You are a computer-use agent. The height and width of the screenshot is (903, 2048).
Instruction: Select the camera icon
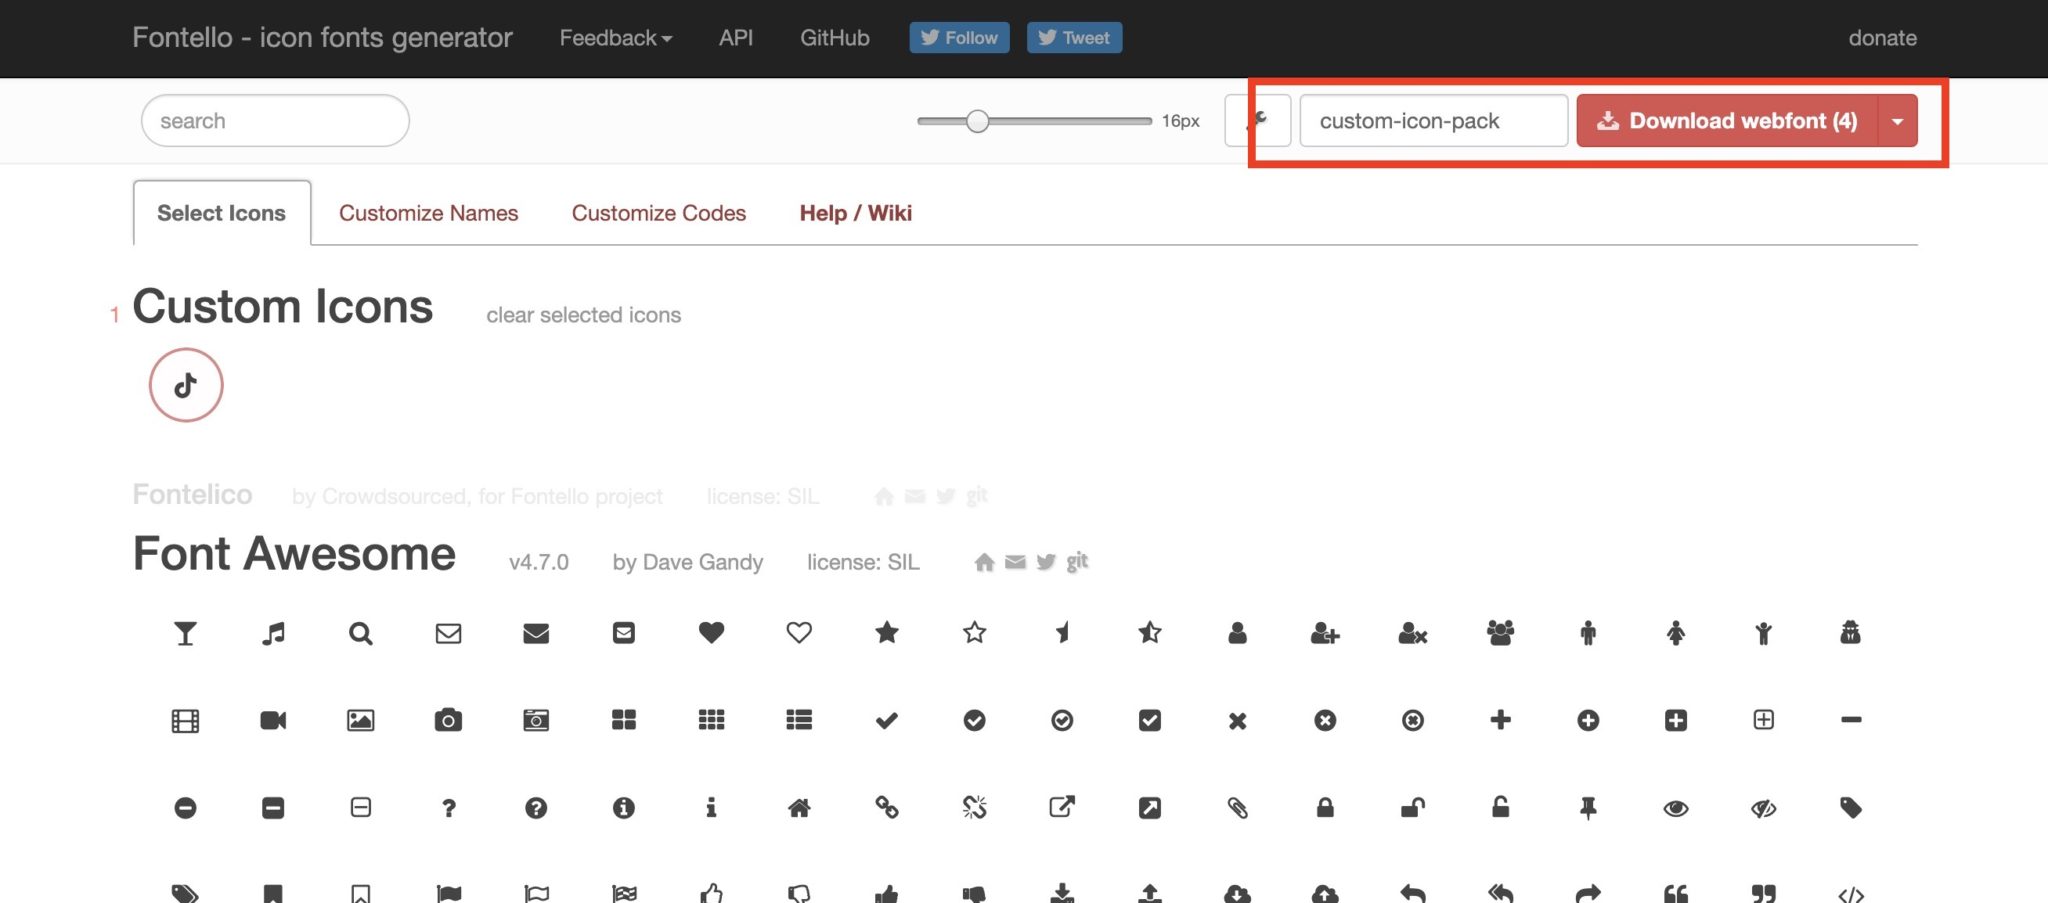click(x=449, y=720)
